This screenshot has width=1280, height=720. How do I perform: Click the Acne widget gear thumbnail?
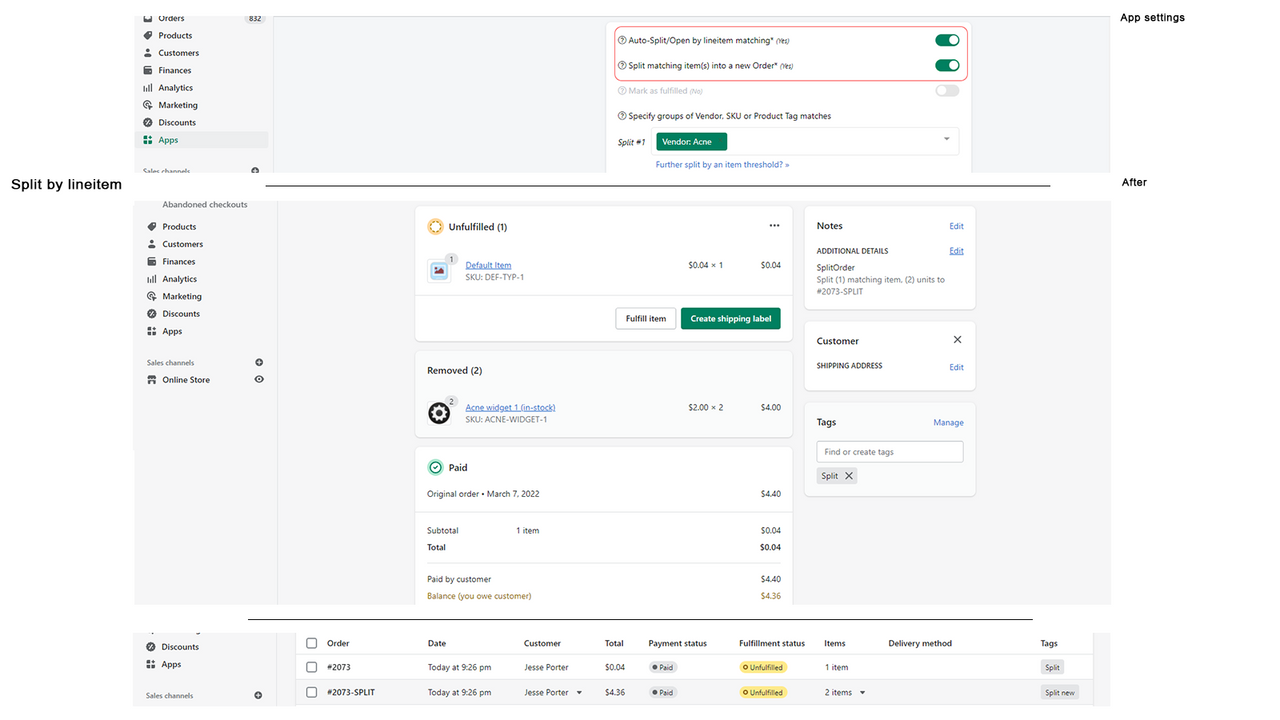[439, 413]
